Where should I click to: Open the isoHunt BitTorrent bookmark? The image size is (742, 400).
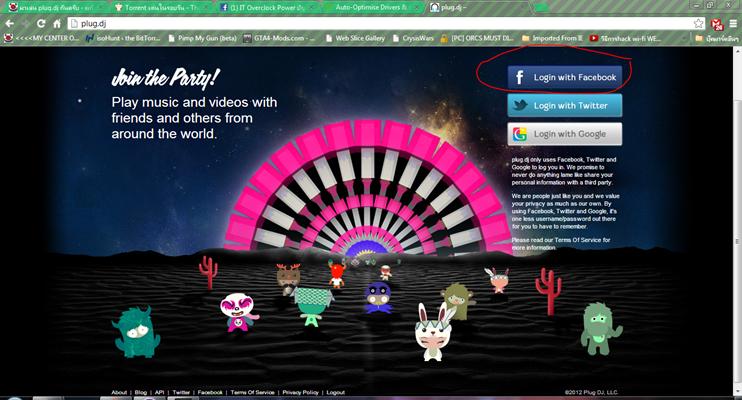[x=124, y=38]
